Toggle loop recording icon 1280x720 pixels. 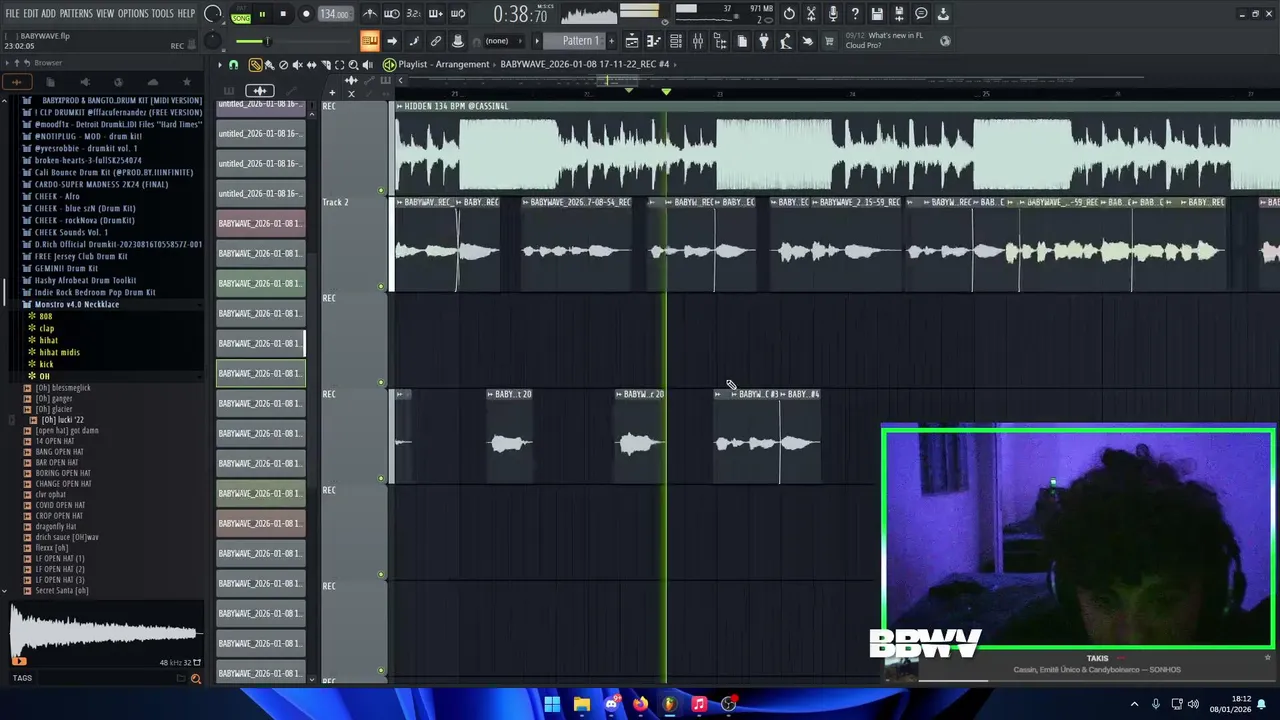tap(458, 14)
